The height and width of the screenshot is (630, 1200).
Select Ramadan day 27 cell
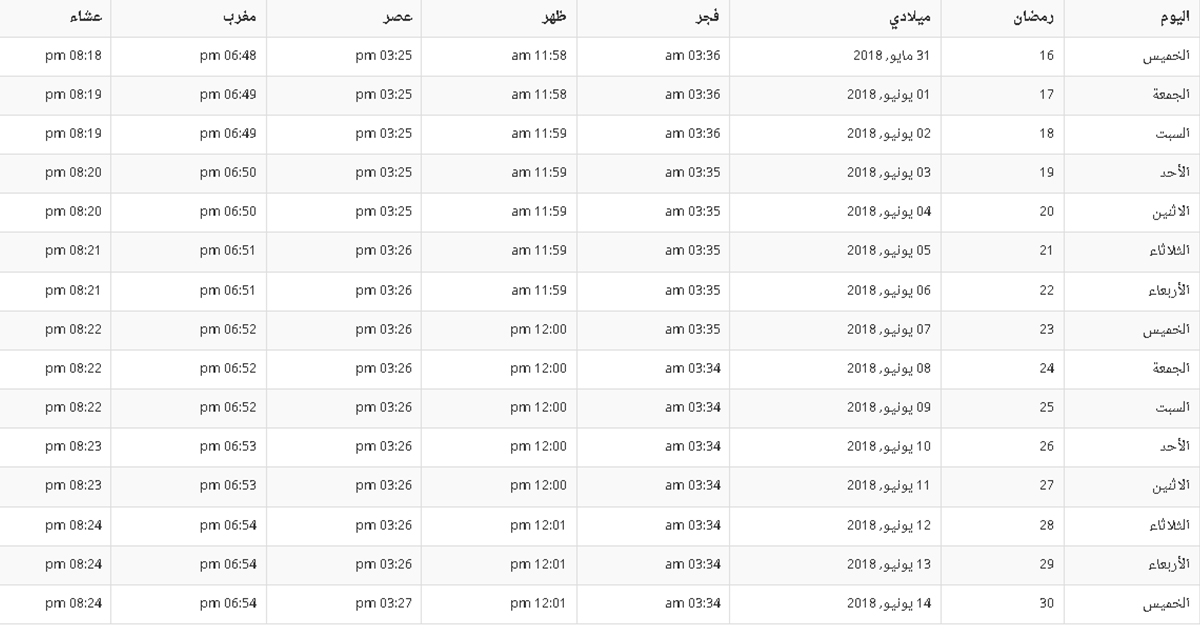[1002, 486]
